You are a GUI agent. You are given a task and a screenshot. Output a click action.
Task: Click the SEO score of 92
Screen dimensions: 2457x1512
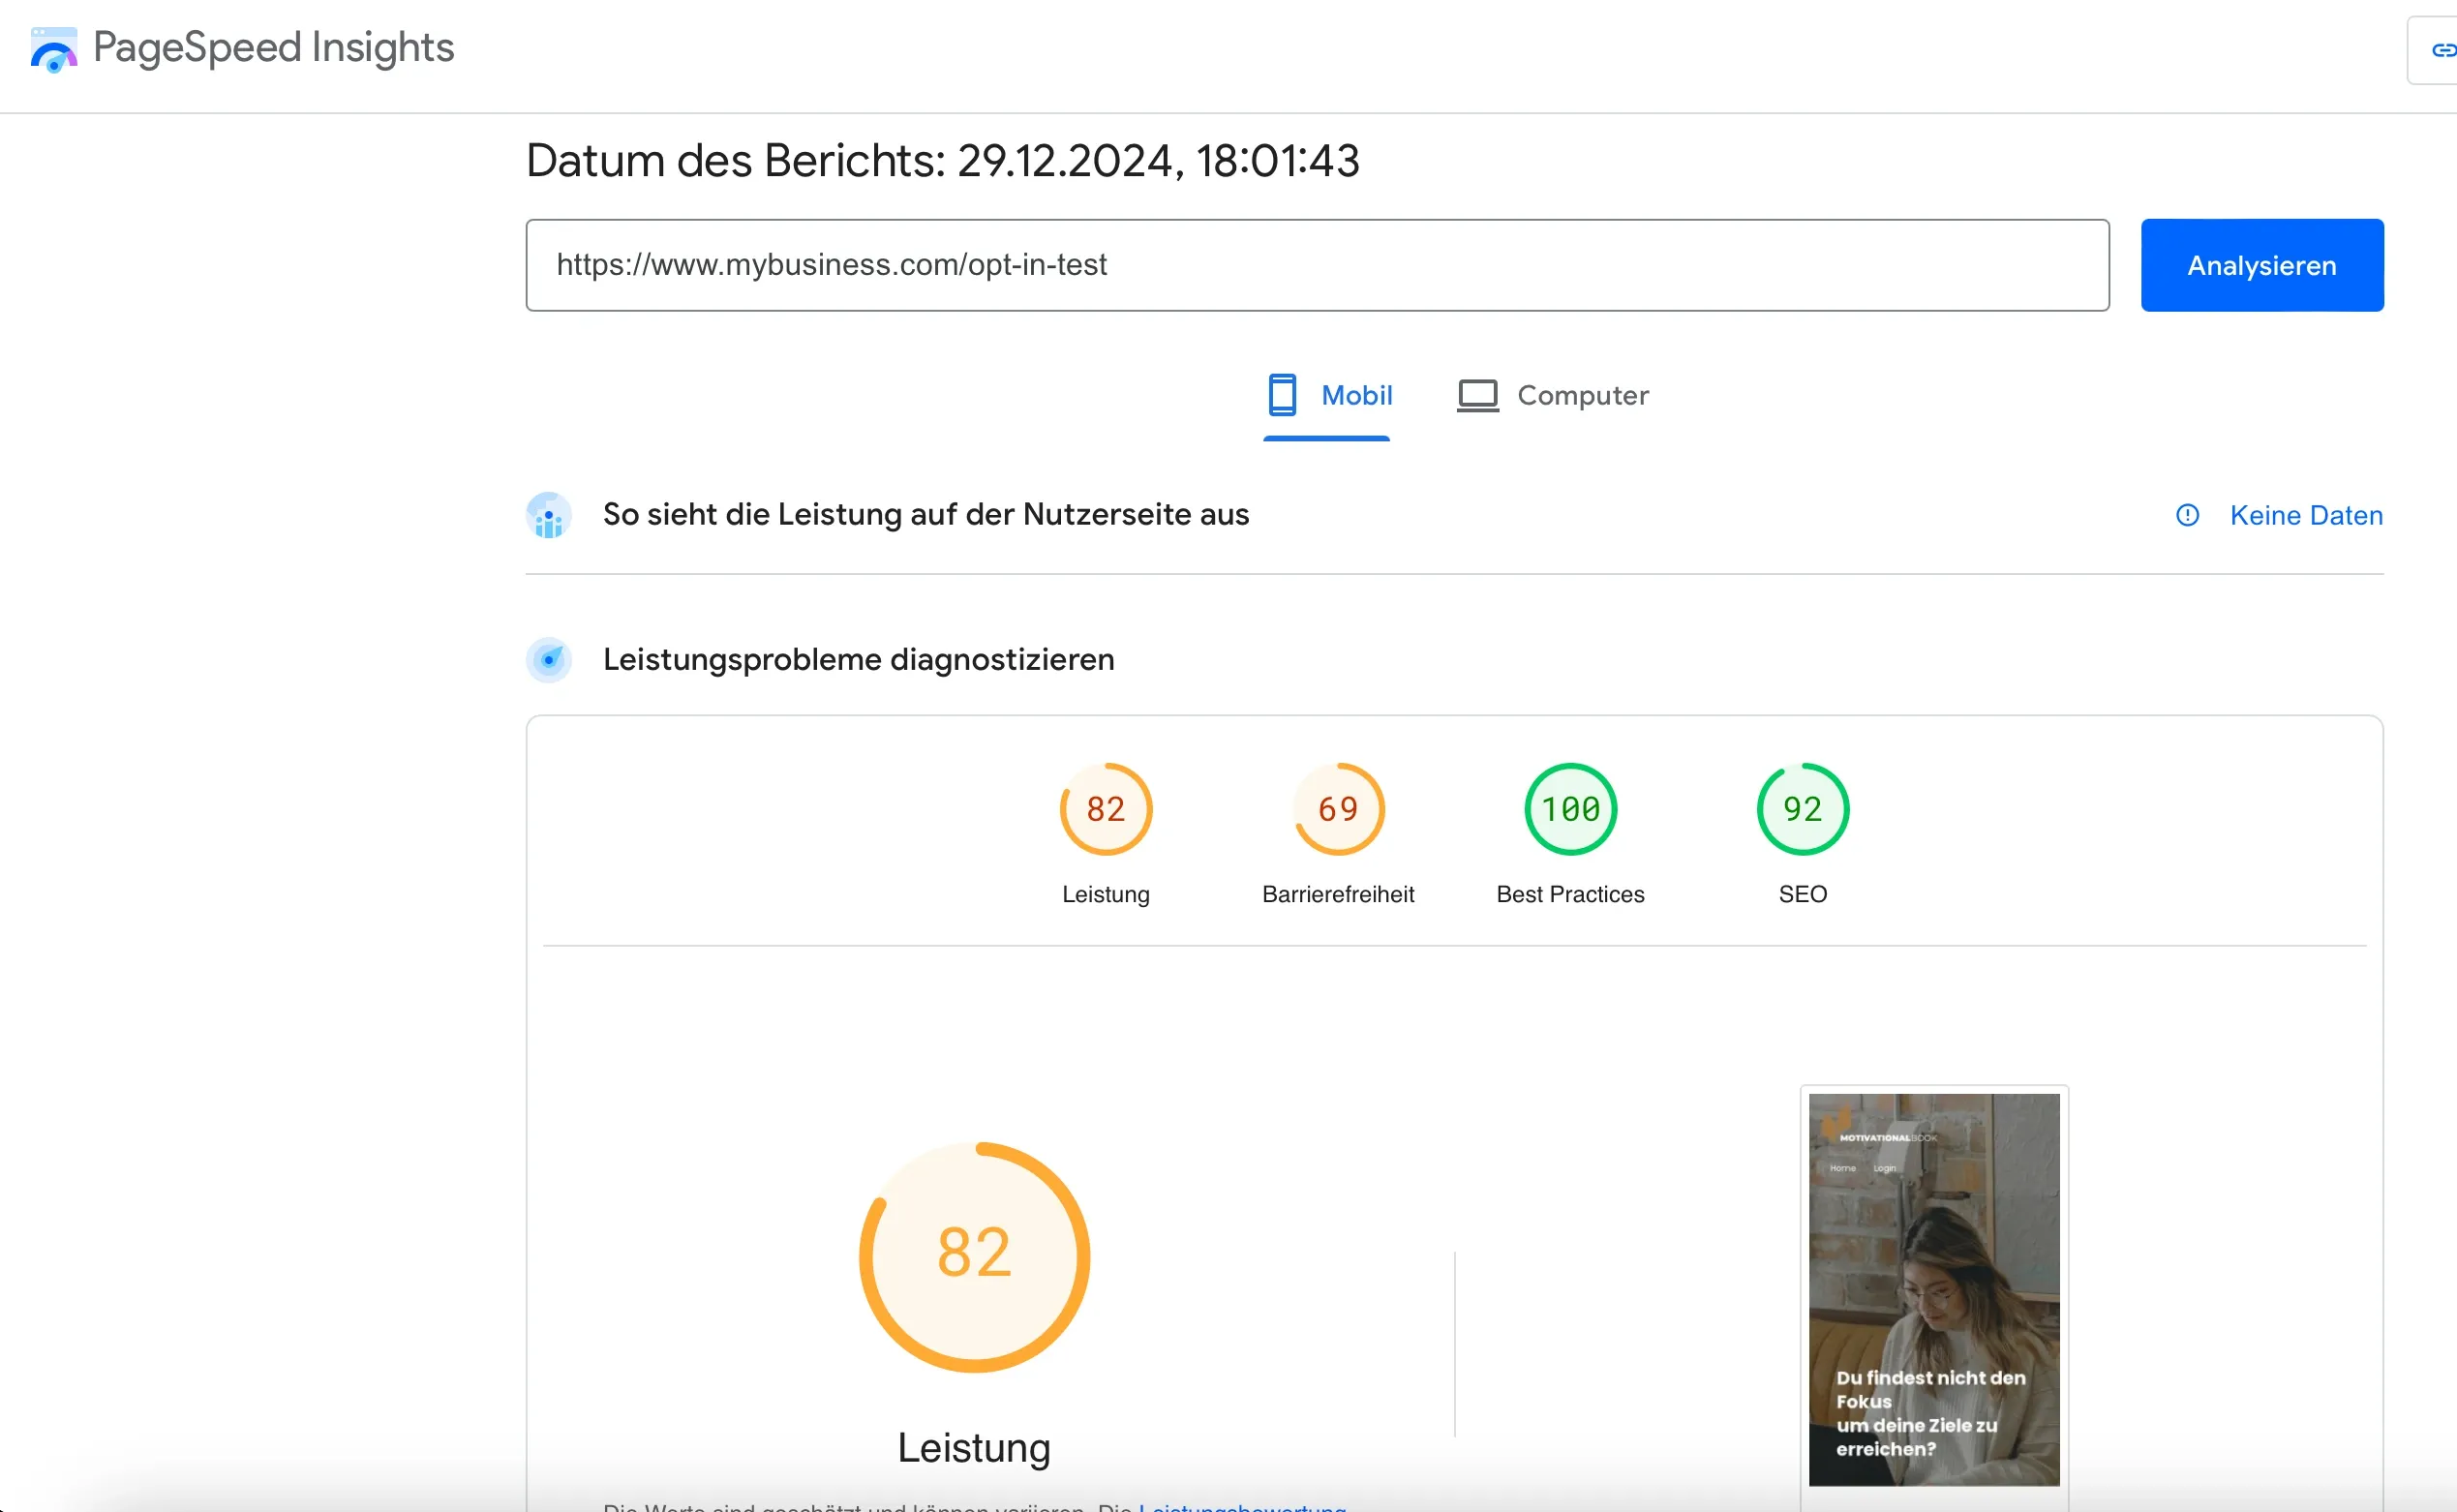pyautogui.click(x=1801, y=809)
